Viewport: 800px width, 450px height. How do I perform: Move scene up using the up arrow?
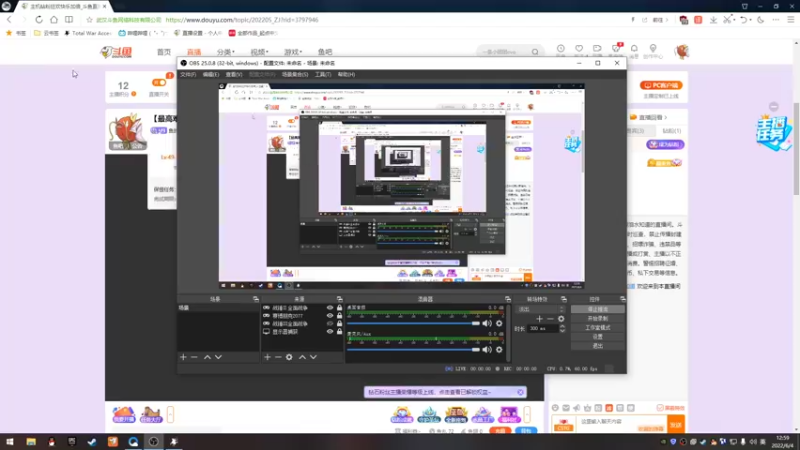point(207,357)
